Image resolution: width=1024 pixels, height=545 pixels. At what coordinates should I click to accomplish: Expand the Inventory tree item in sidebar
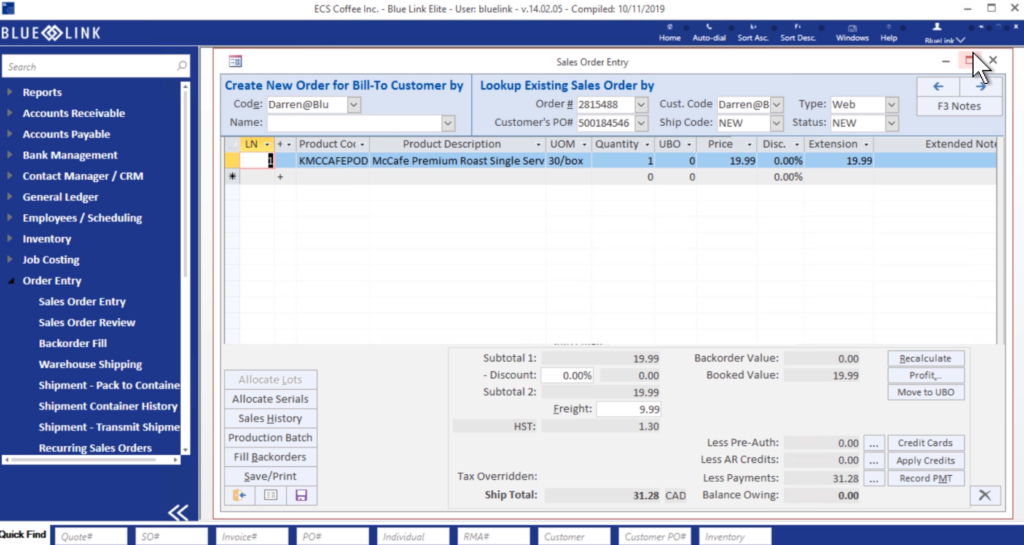pyautogui.click(x=47, y=239)
